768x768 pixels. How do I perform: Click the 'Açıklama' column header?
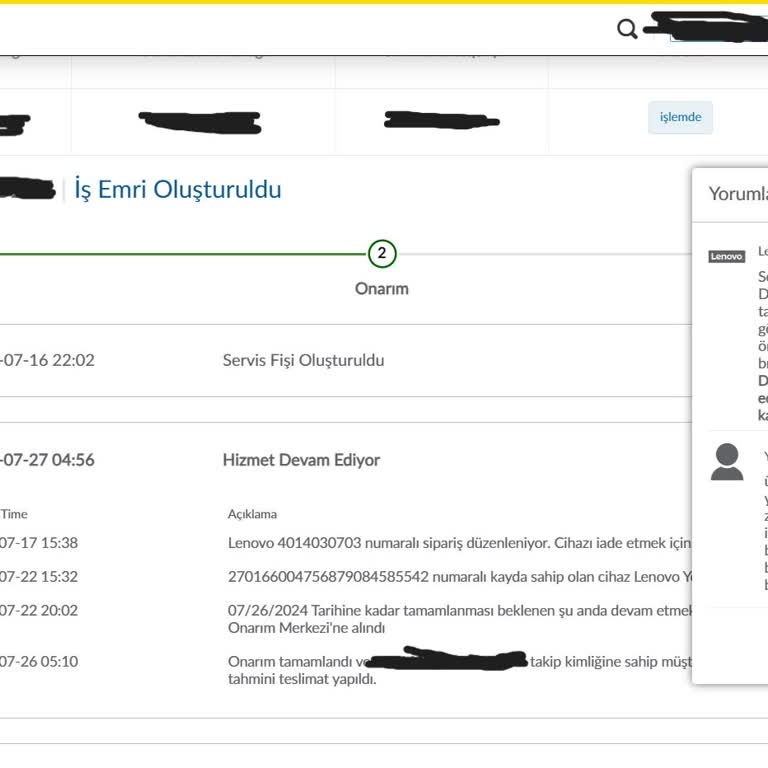252,514
